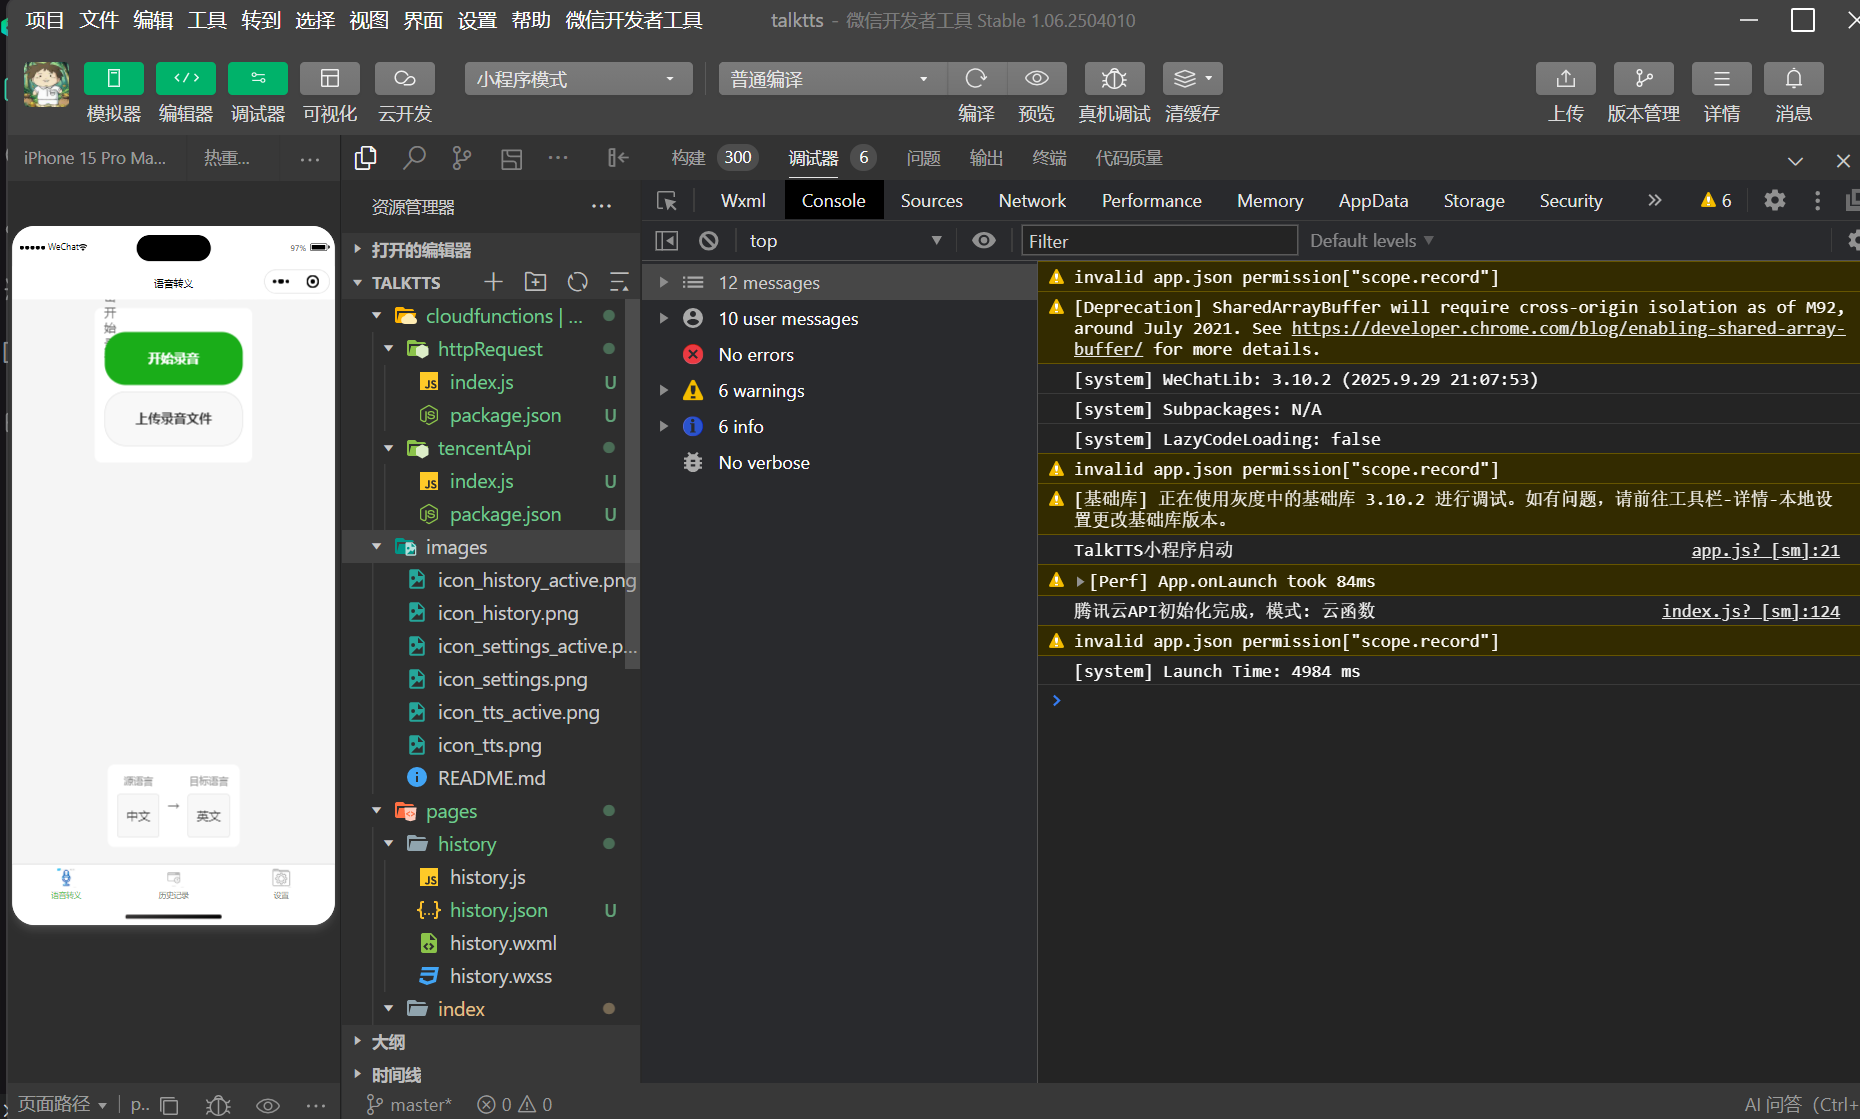Screen dimensions: 1860x1119
Task: Tap the 历史记录 tab in simulator
Action: coord(174,885)
